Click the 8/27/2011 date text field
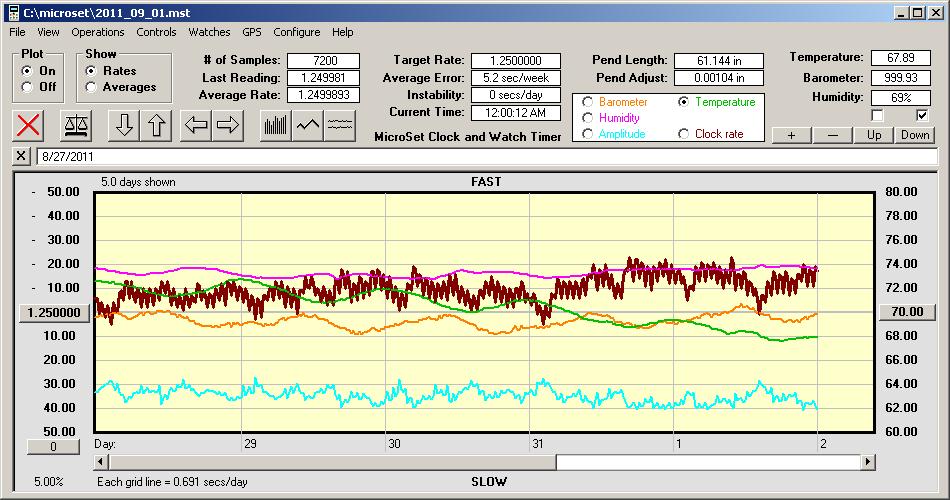The image size is (950, 500). (x=487, y=156)
